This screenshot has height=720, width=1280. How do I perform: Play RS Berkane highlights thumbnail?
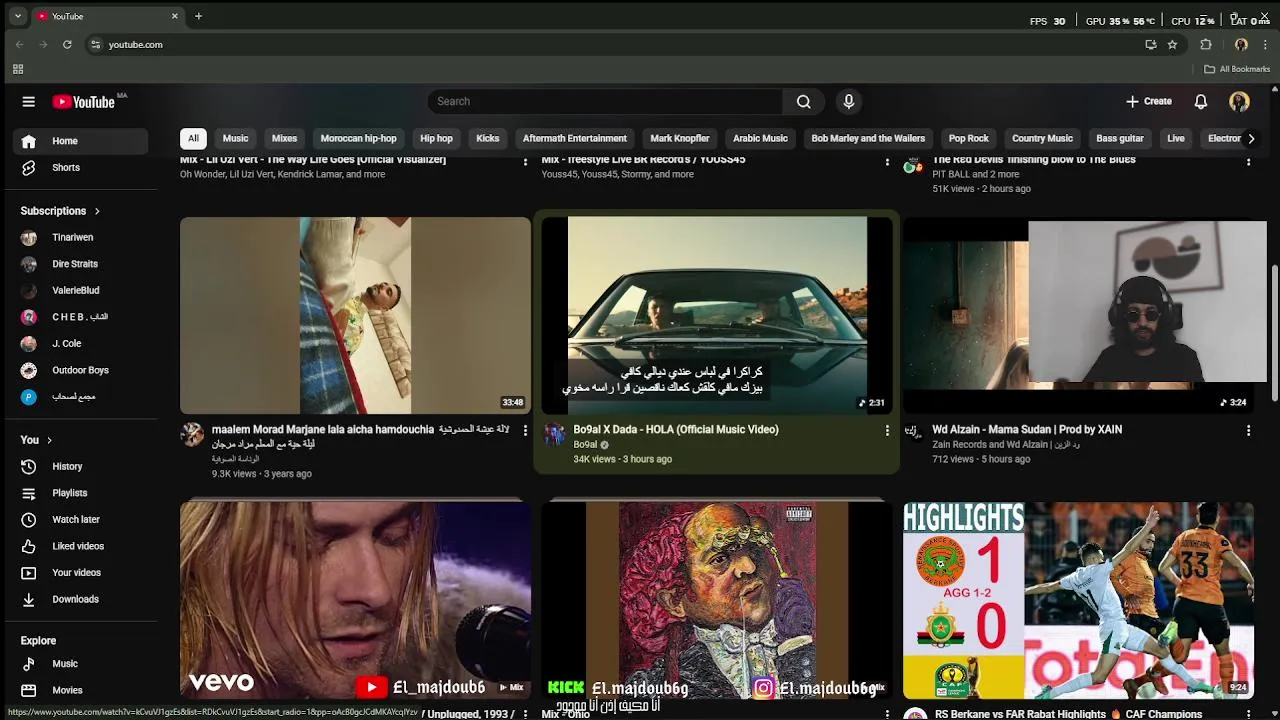(x=1078, y=600)
